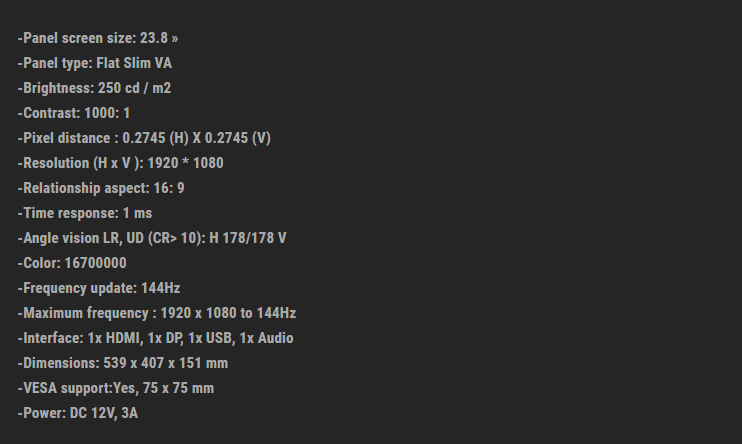Click the Panel screen size line
The image size is (742, 444).
tap(97, 38)
